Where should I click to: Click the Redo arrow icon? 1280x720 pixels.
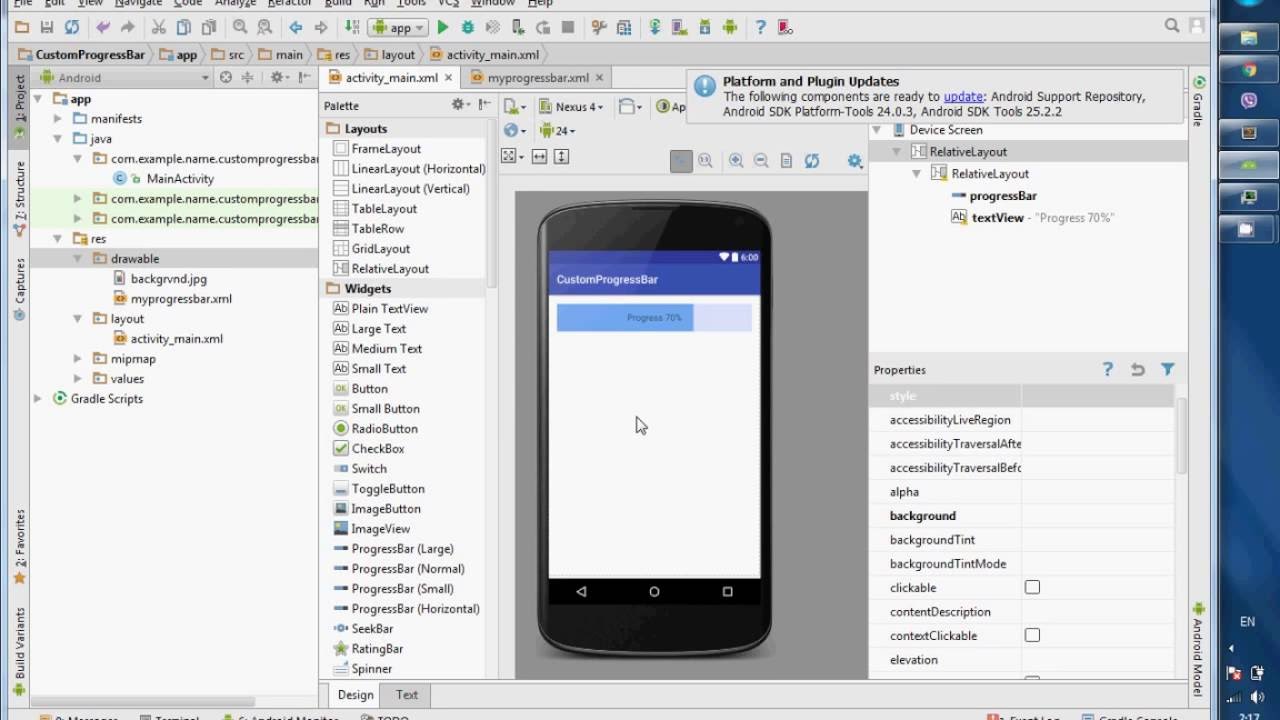[x=127, y=28]
